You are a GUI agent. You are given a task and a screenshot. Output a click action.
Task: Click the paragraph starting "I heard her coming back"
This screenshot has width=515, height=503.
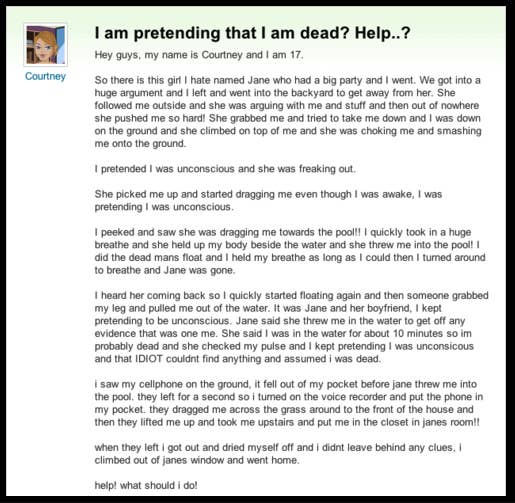point(292,327)
